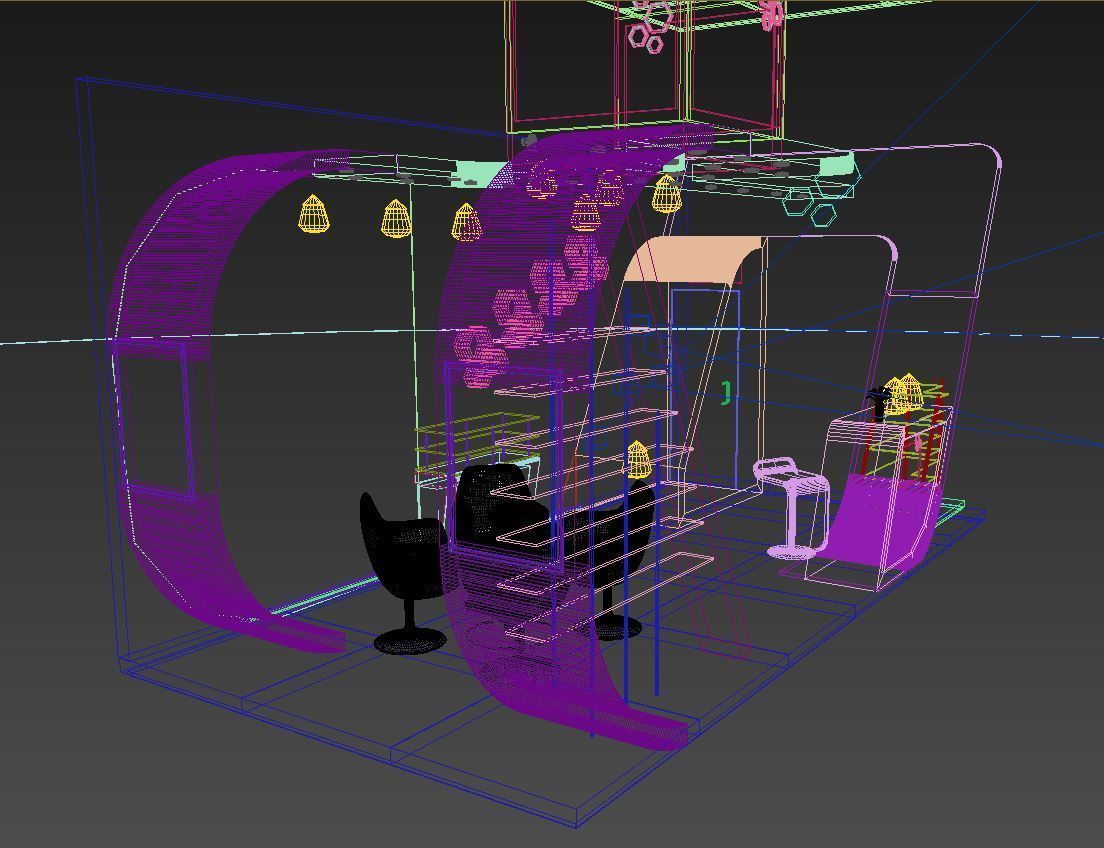
Task: Select the green bracket-shaped door handle
Action: click(x=727, y=392)
